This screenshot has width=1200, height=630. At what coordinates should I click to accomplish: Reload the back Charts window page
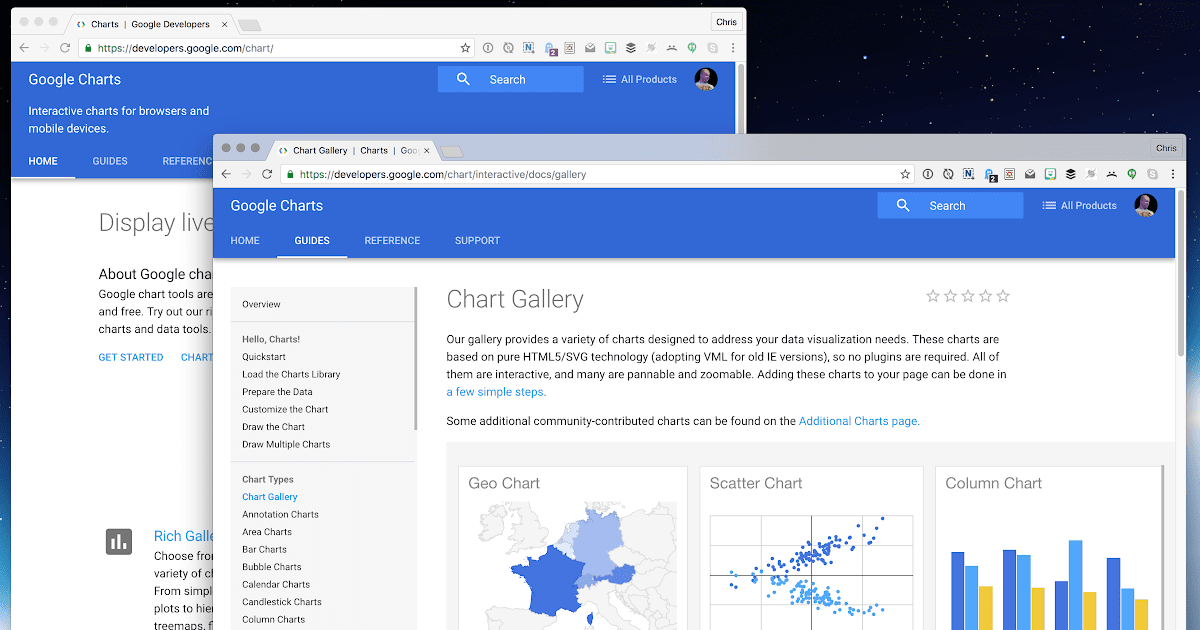65,47
